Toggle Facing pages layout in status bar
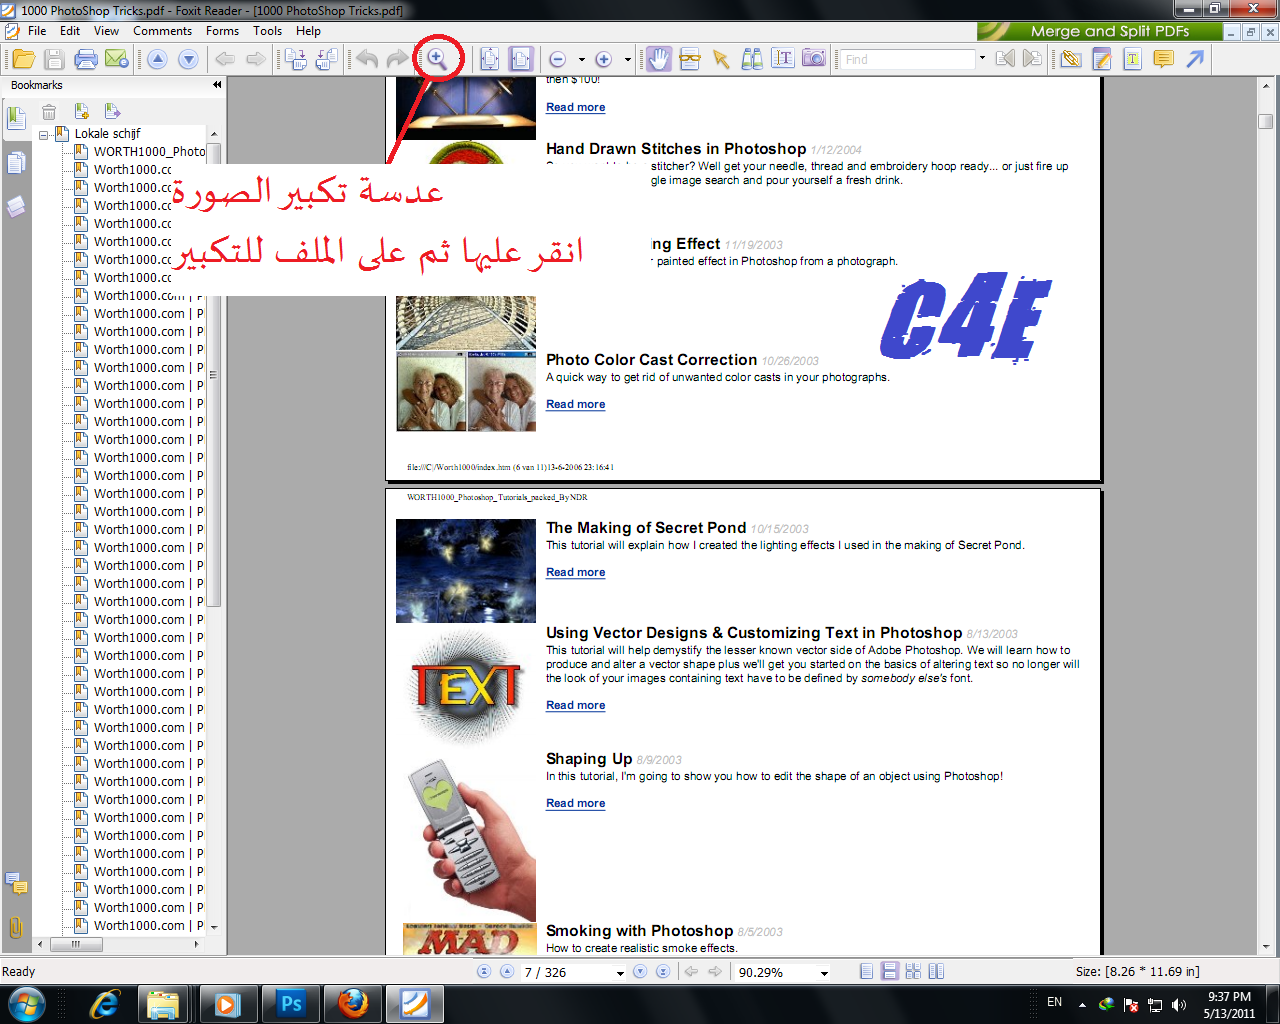This screenshot has width=1280, height=1024. pyautogui.click(x=913, y=972)
